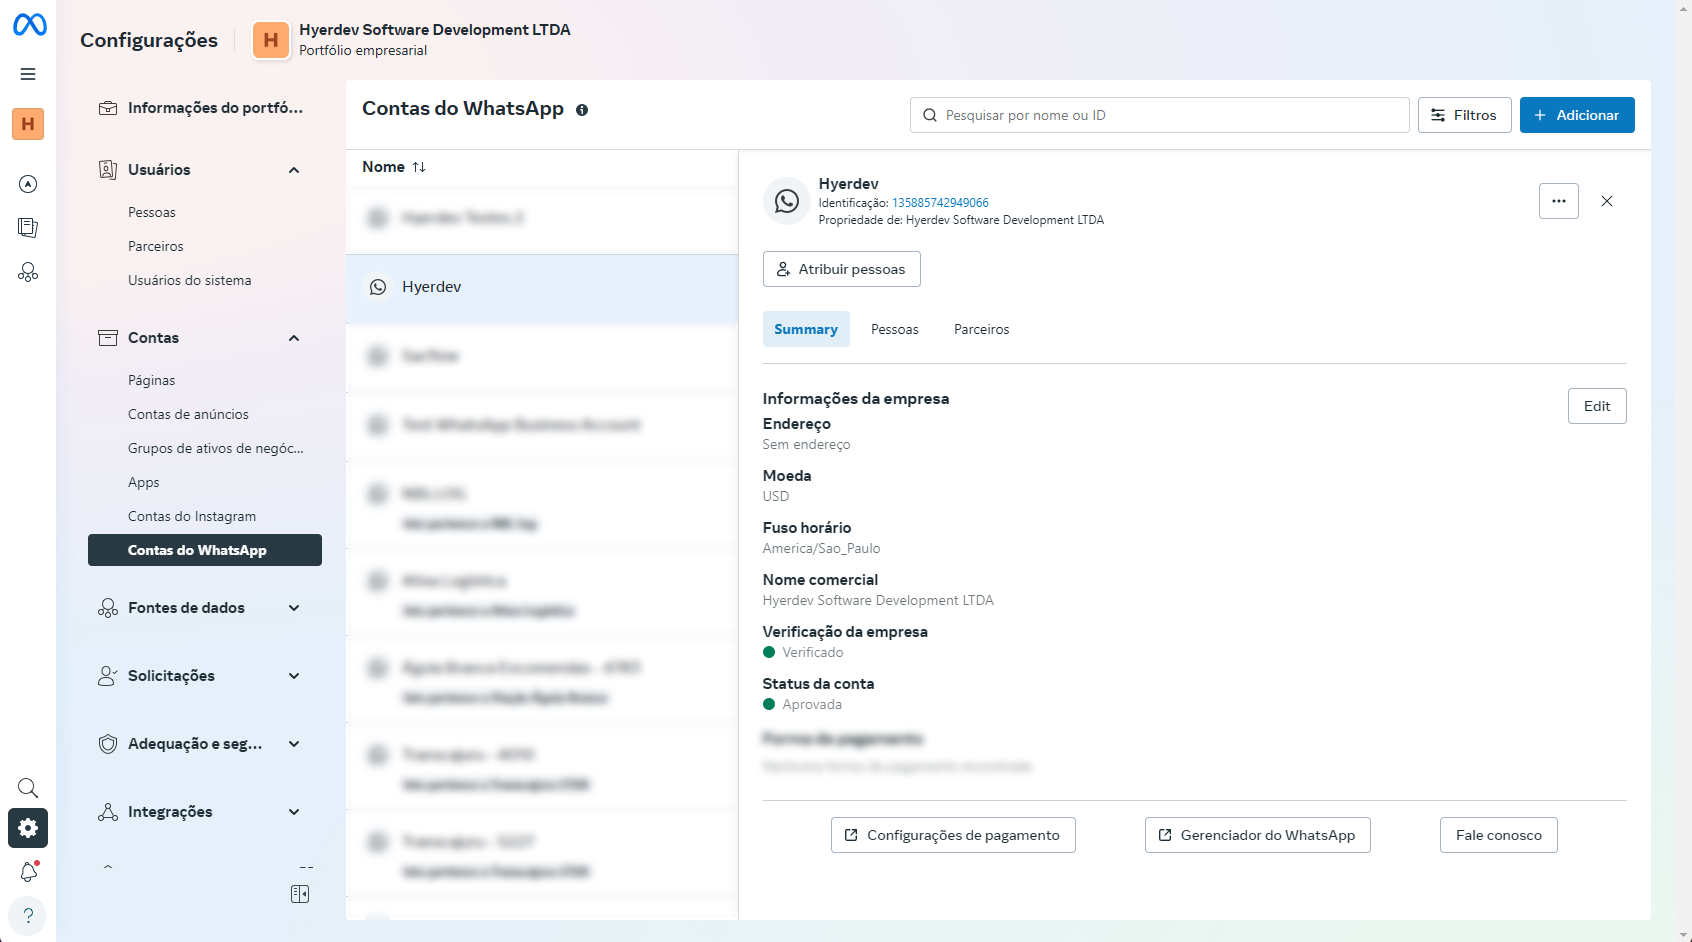The width and height of the screenshot is (1692, 942).
Task: Click the settings gear icon
Action: (28, 828)
